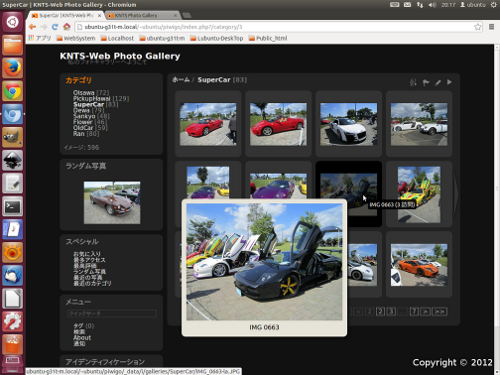This screenshot has height=375, width=500.
Task: Click the pencil edit icon in gallery toolbar
Action: pos(438,82)
